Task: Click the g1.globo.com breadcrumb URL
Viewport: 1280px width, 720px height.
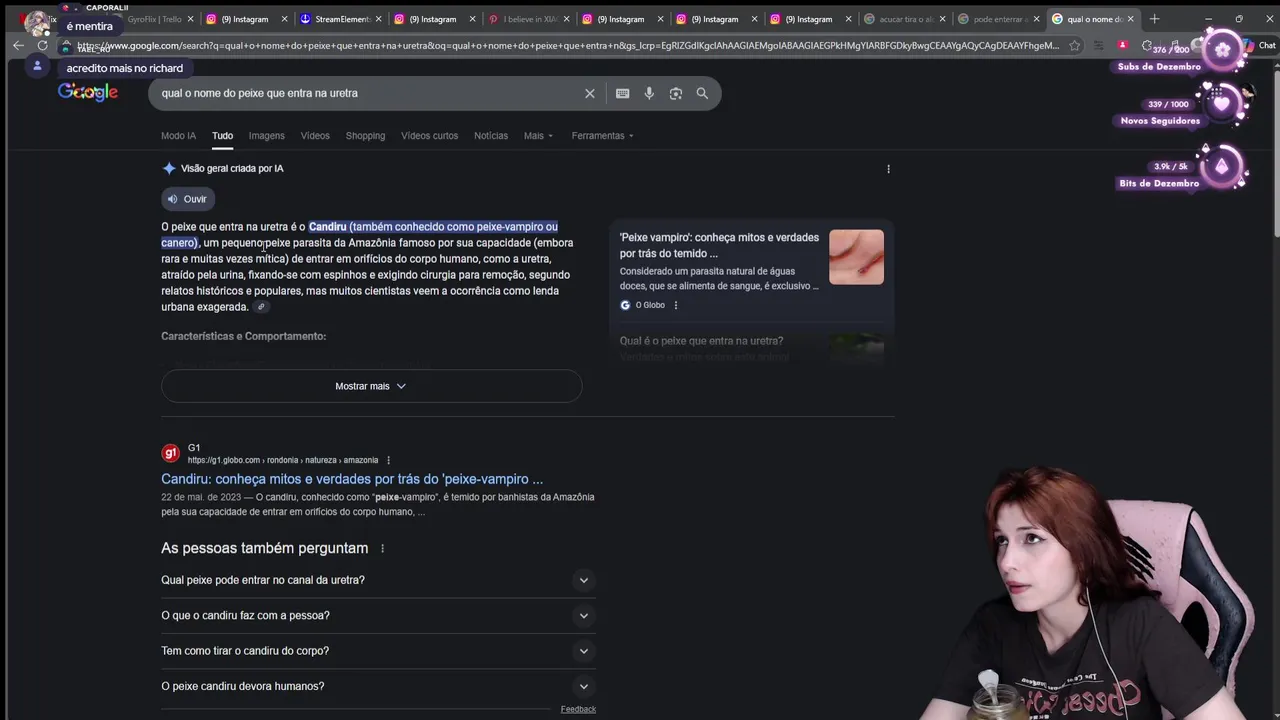Action: [283, 460]
